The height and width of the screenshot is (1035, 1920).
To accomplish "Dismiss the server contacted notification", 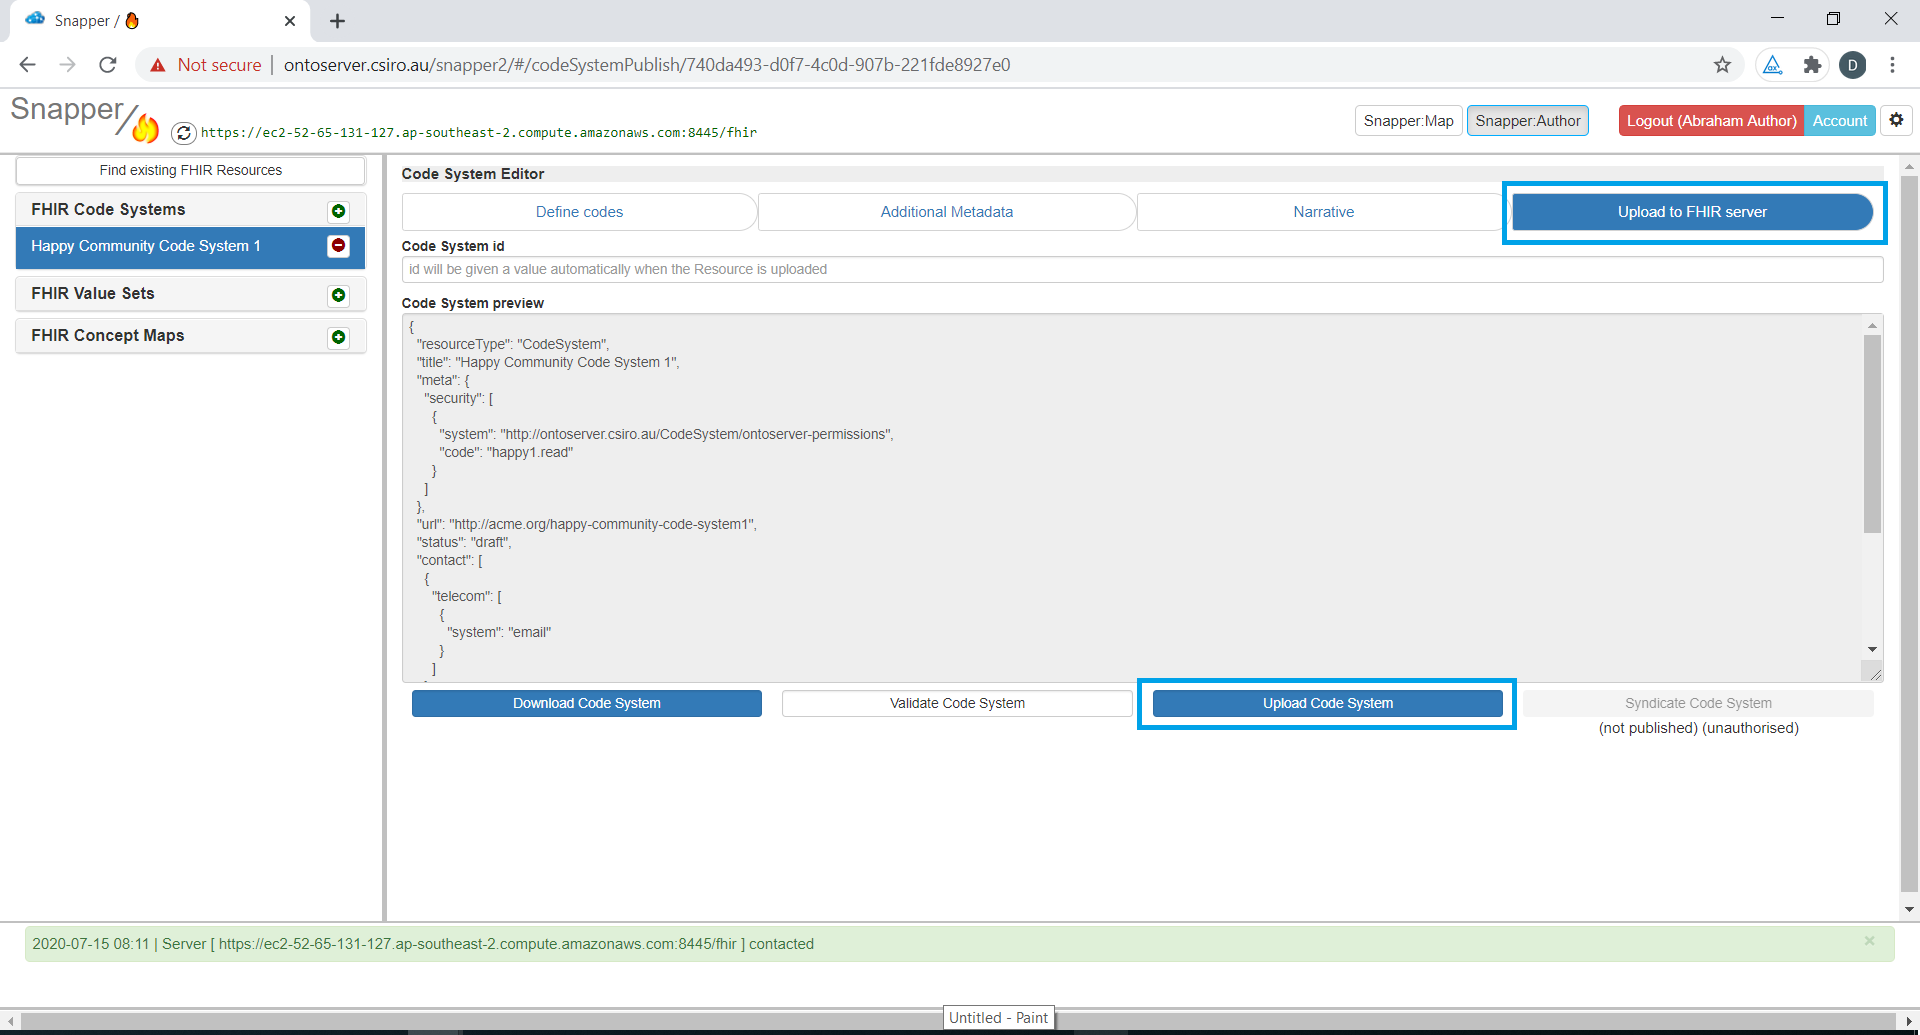I will point(1869,941).
